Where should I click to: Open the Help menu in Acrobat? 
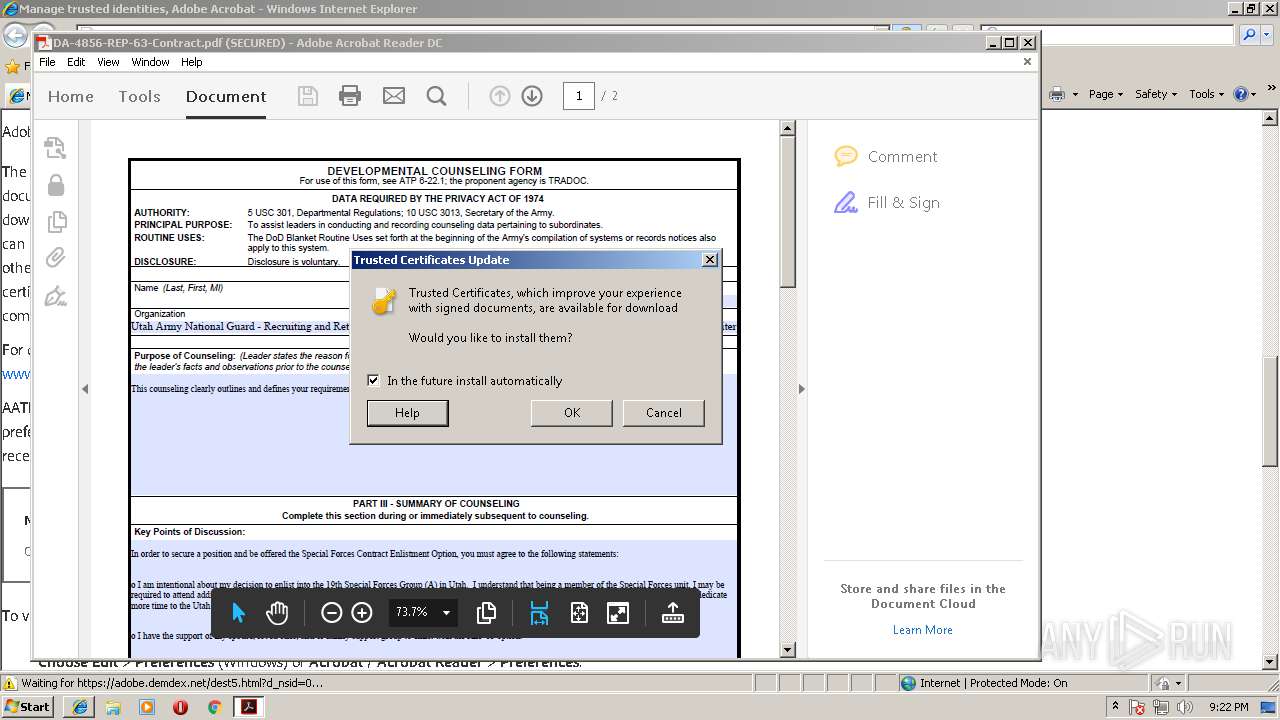[x=192, y=62]
